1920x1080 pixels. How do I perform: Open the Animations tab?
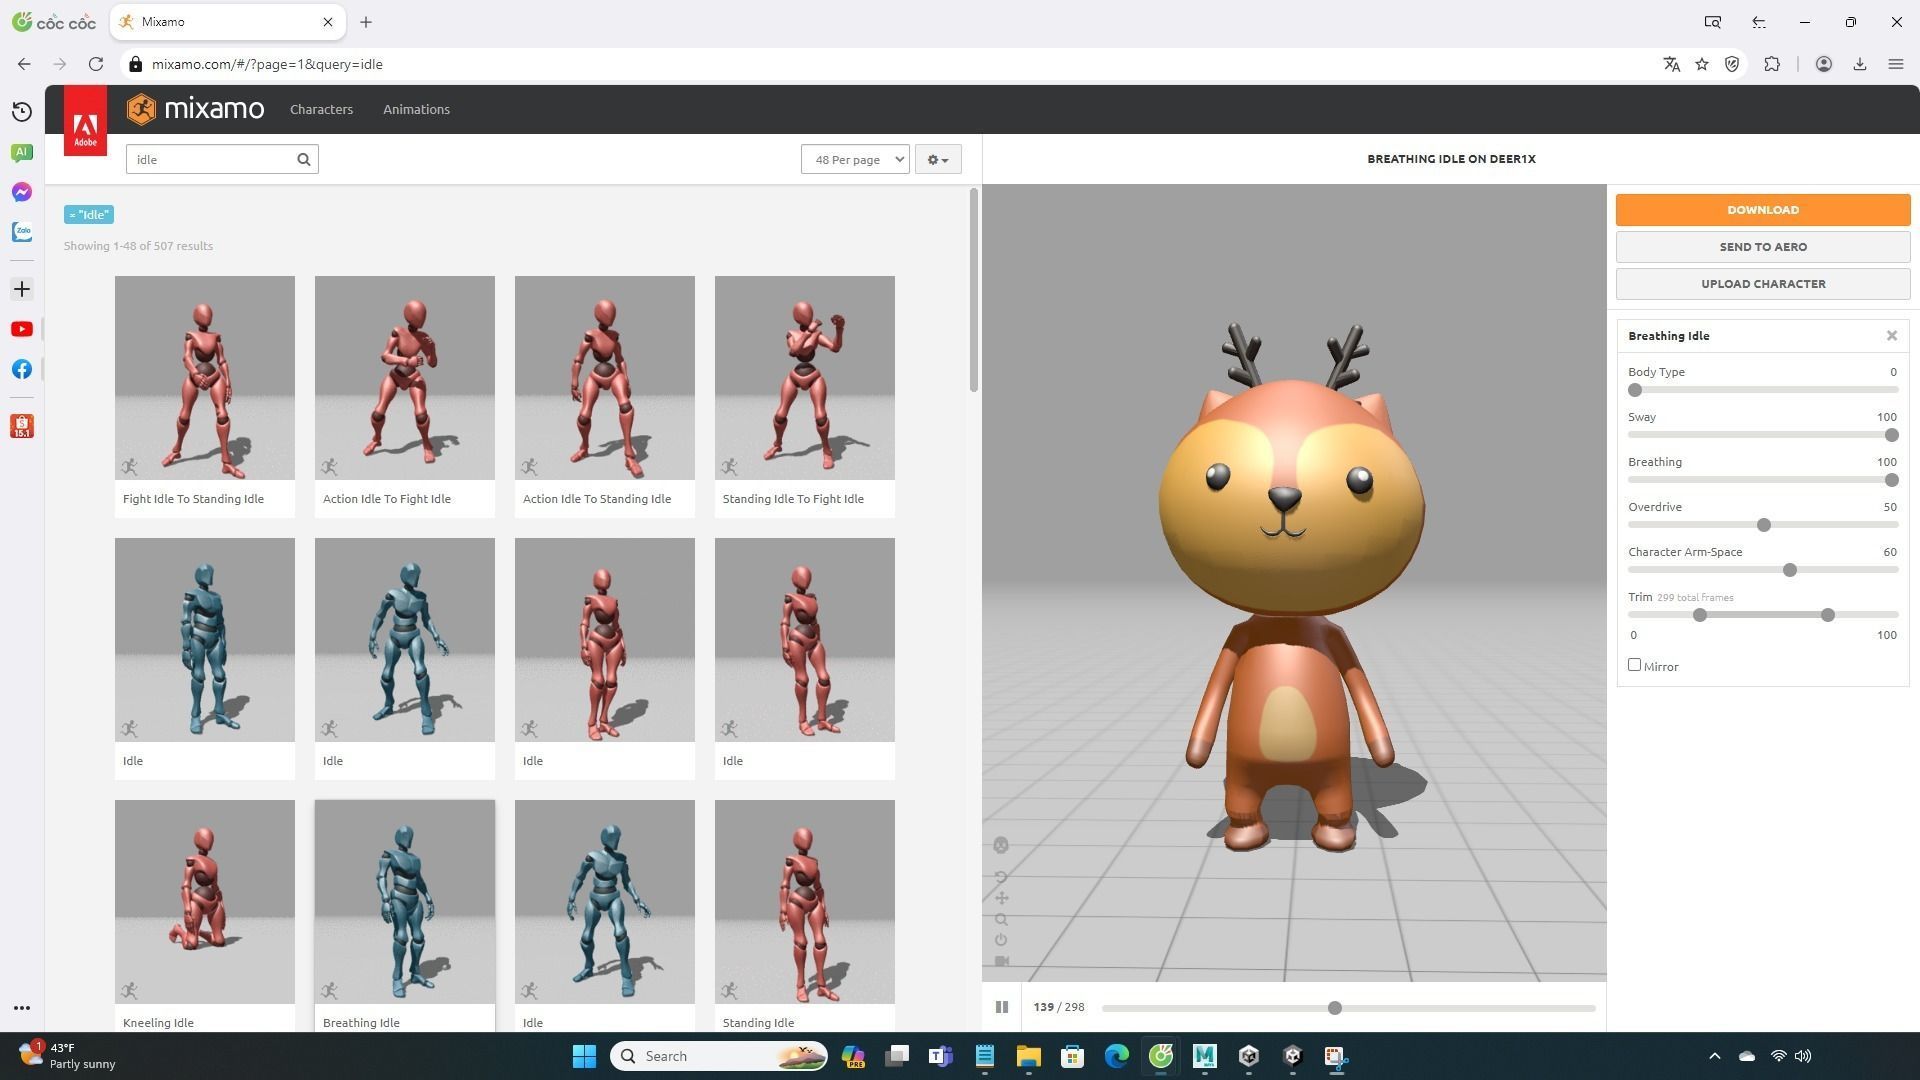click(x=416, y=109)
